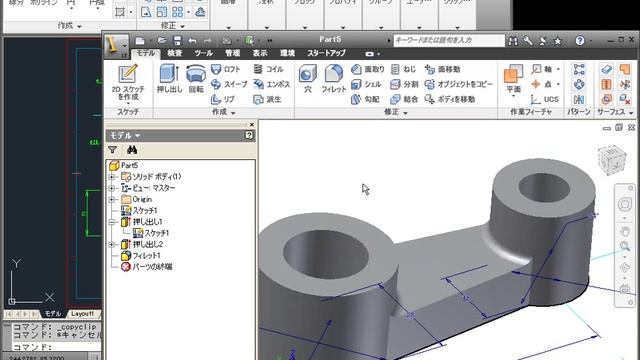640x360 pixels.
Task: Start the 2D sketch creation tool
Action: (128, 84)
